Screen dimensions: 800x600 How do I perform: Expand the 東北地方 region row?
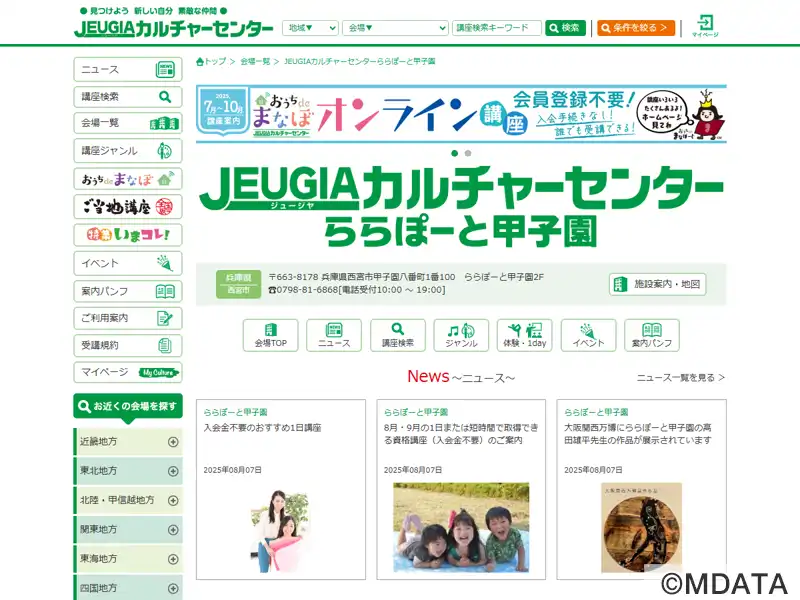click(x=128, y=471)
